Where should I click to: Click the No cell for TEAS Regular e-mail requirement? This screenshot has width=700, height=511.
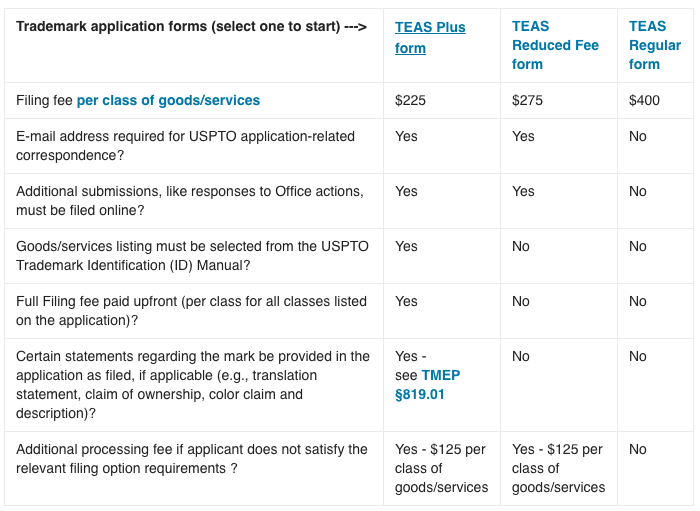tap(638, 137)
